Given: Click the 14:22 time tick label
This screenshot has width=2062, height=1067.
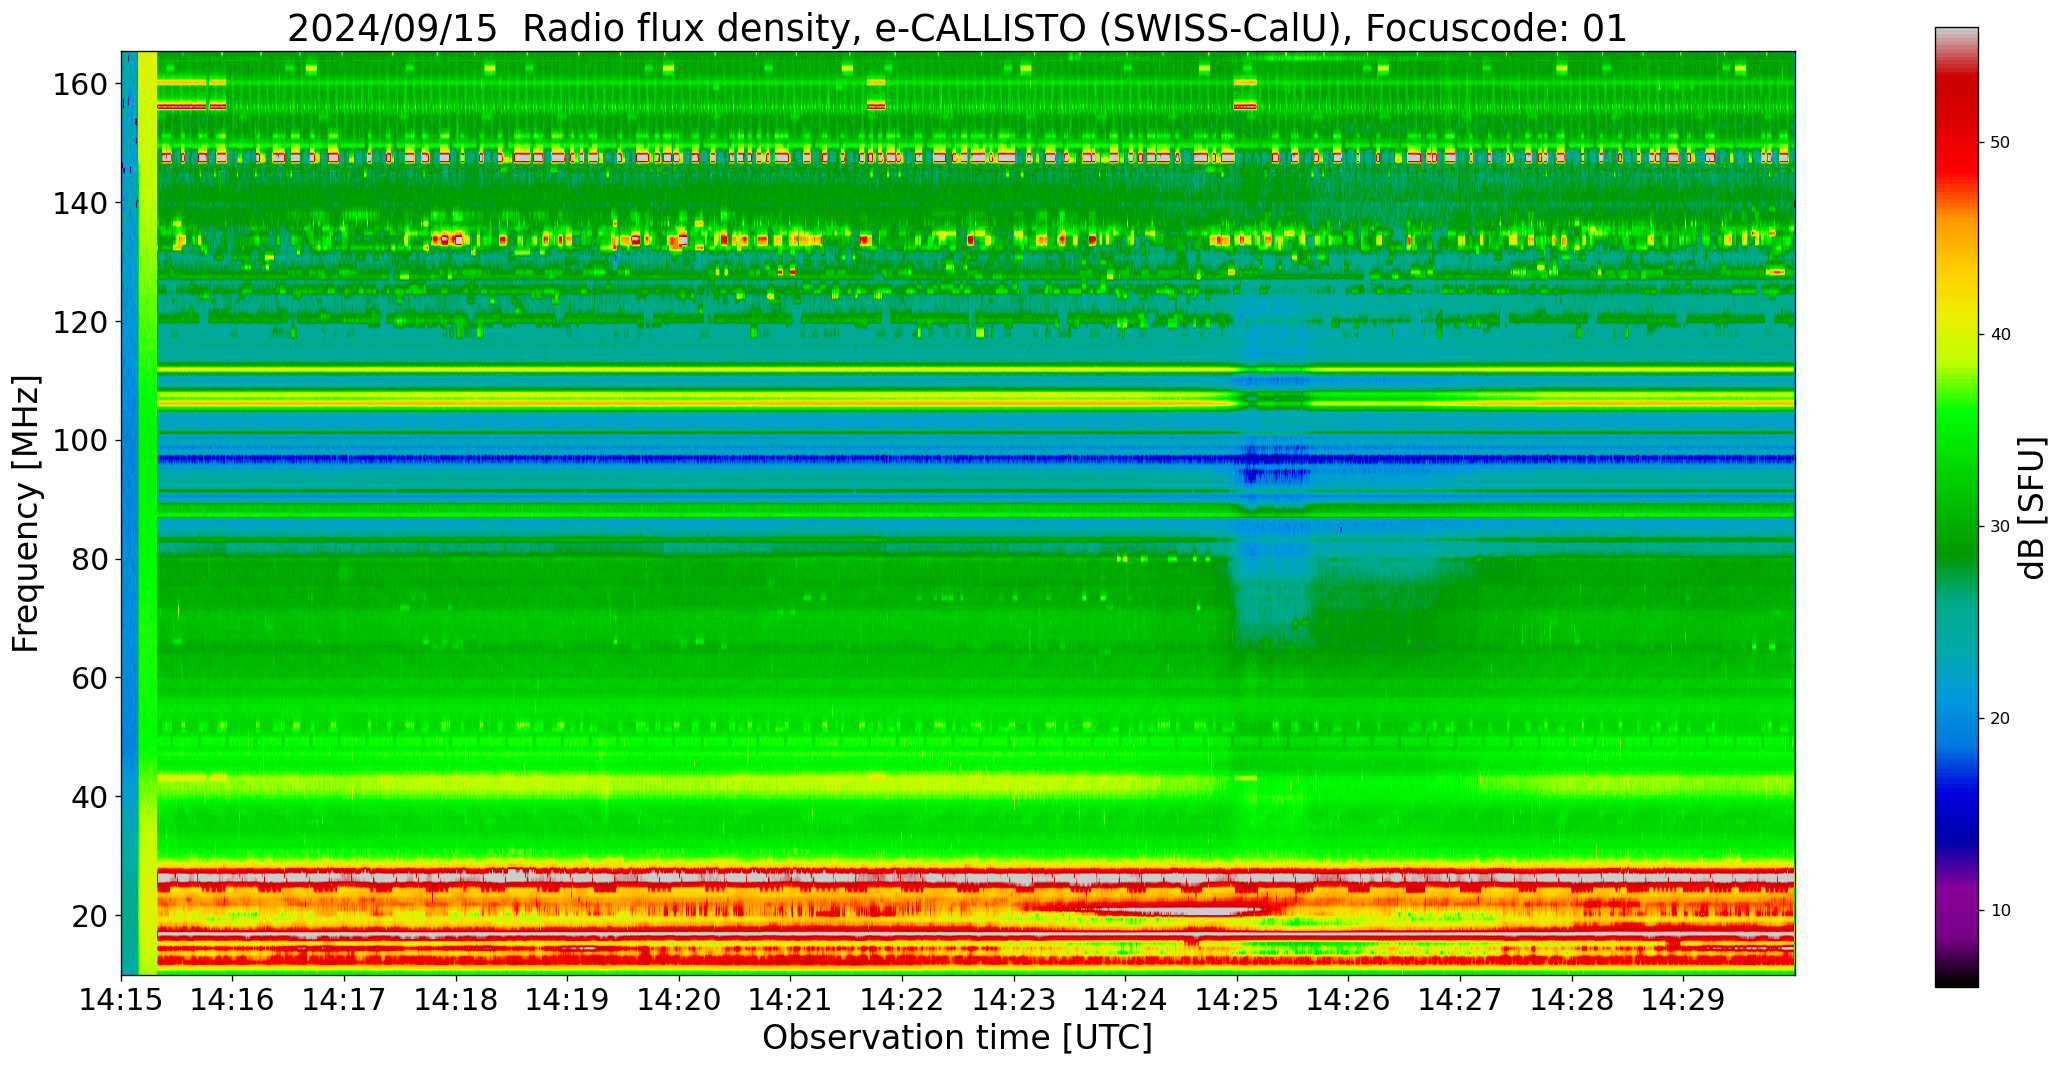Looking at the screenshot, I should point(903,1000).
